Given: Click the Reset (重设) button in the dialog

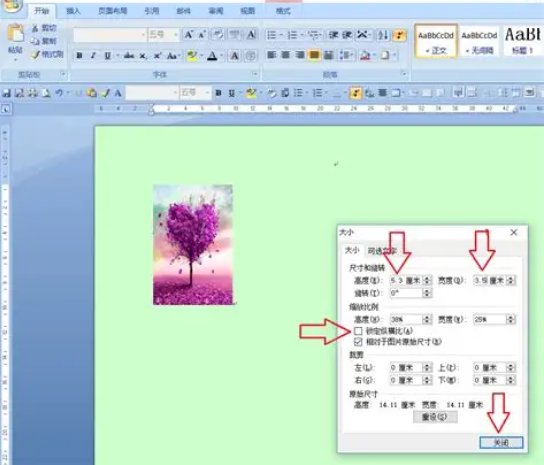Looking at the screenshot, I should [435, 417].
